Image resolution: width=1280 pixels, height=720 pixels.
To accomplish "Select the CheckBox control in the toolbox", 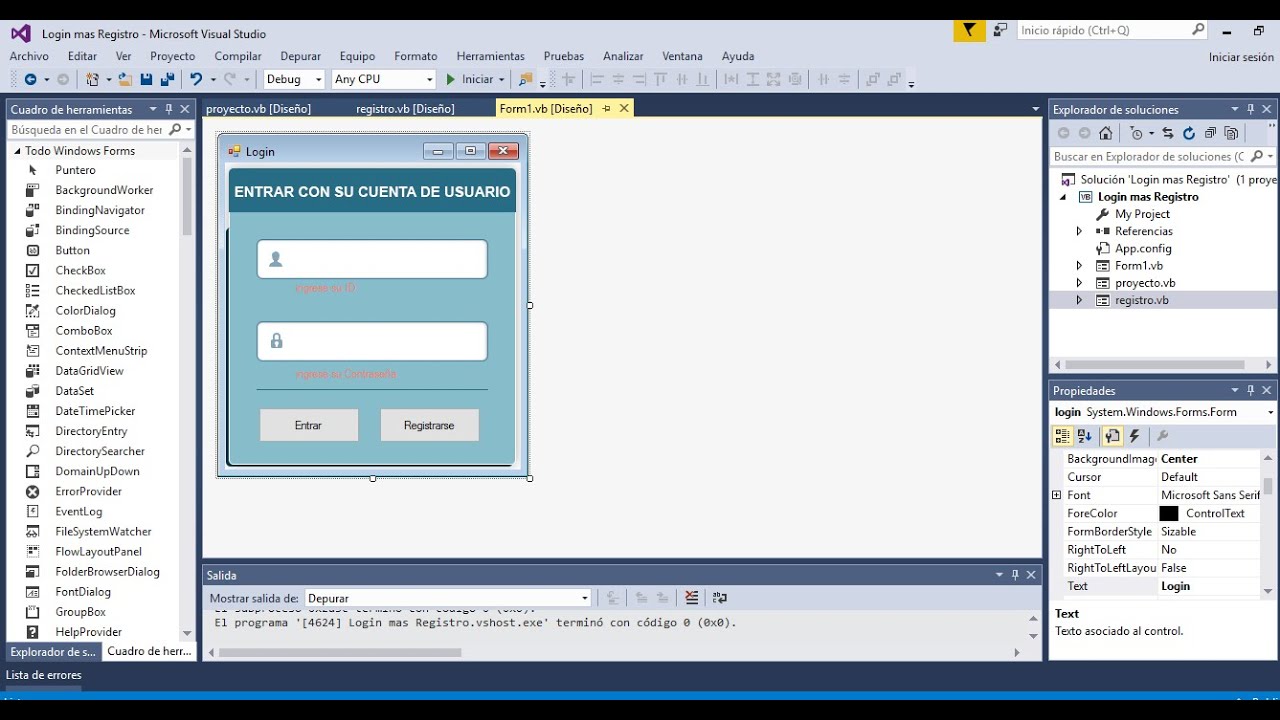I will (x=80, y=270).
